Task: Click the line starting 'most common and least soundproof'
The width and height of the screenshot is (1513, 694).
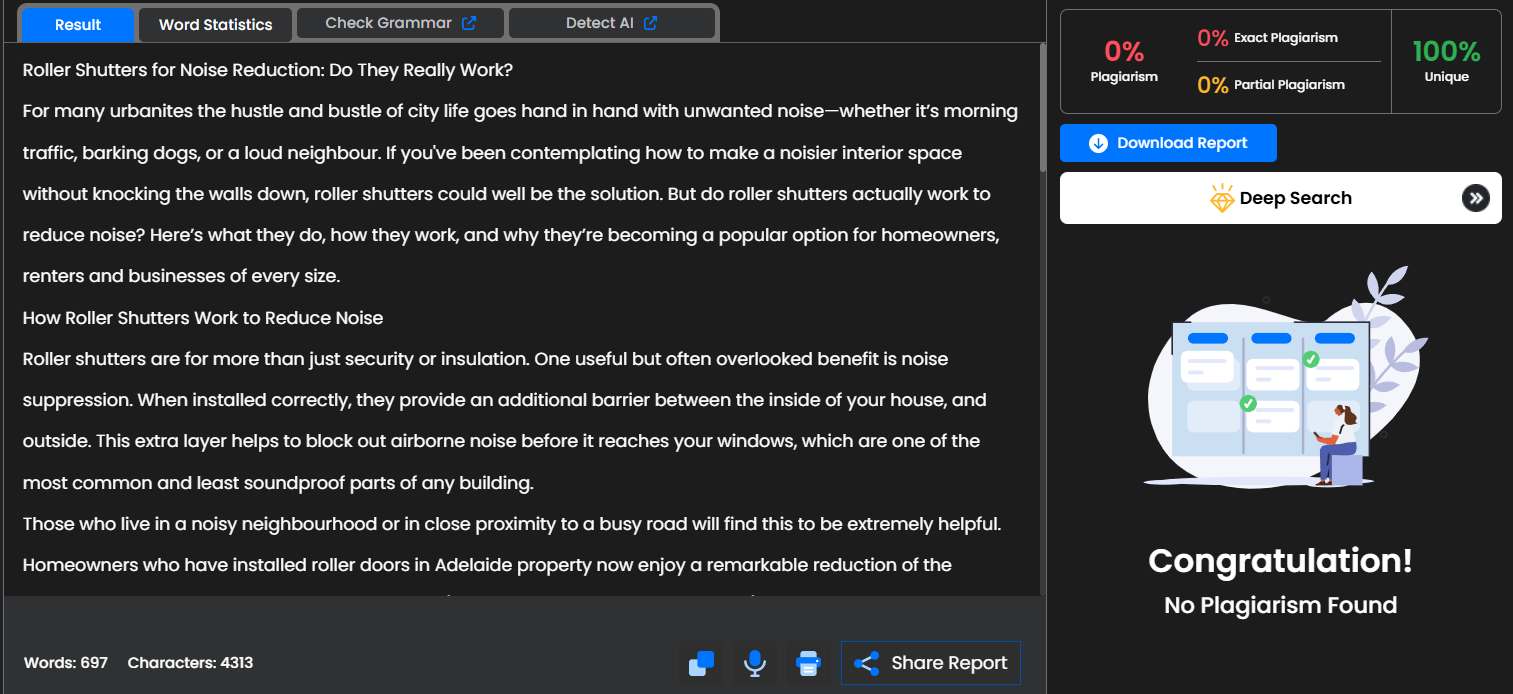Action: 278,483
